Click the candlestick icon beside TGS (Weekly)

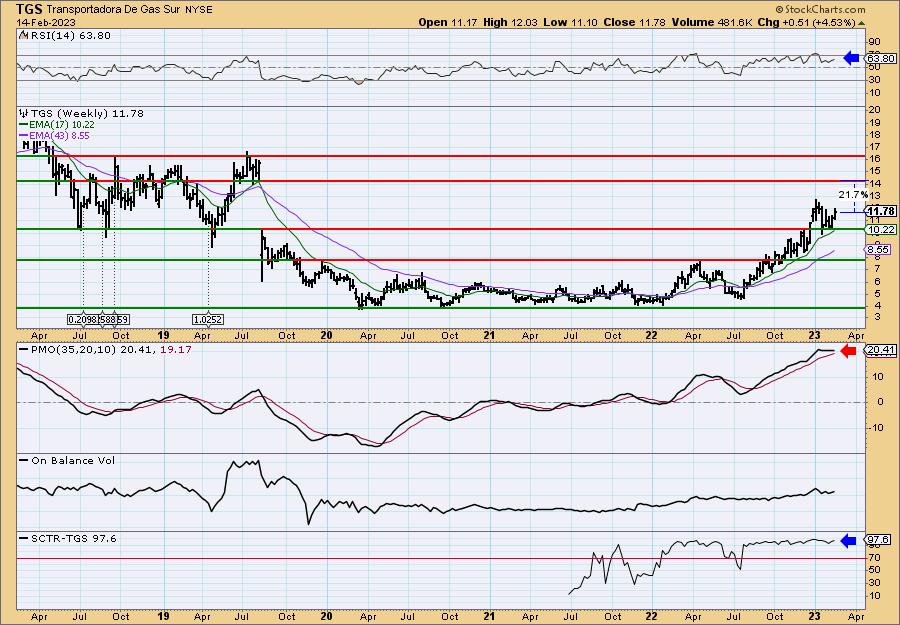[24, 114]
